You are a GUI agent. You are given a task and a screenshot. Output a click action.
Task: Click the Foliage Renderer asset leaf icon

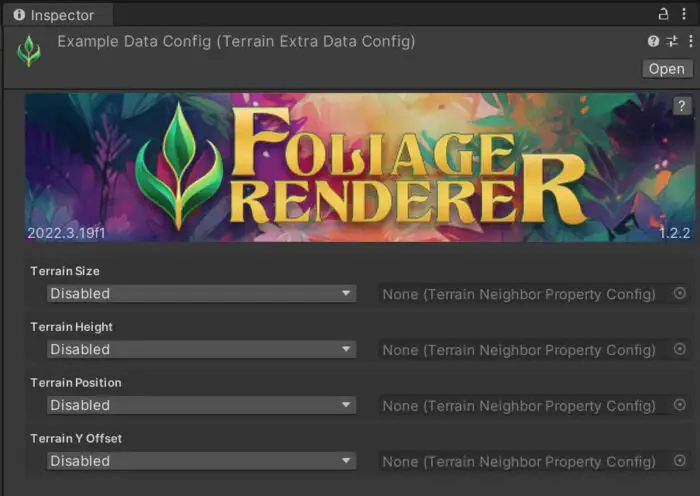click(x=29, y=51)
